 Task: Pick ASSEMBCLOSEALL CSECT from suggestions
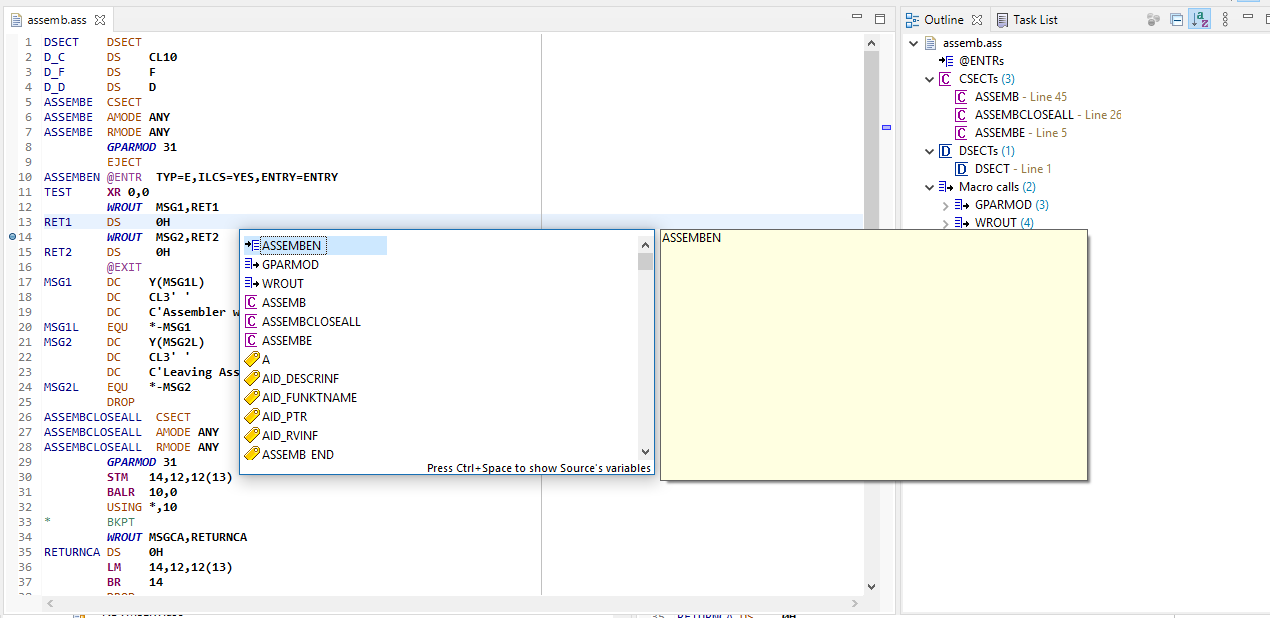tap(310, 321)
